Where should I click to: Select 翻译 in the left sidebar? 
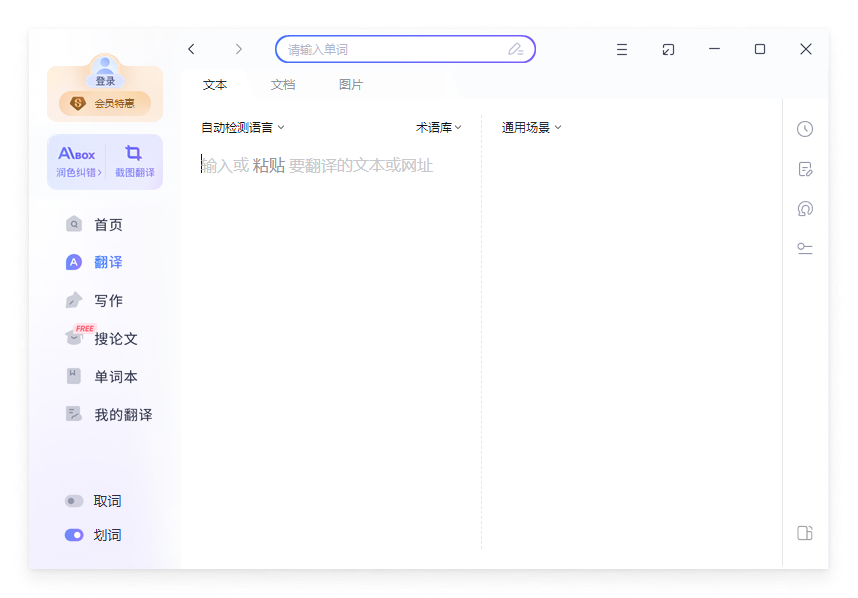point(108,262)
